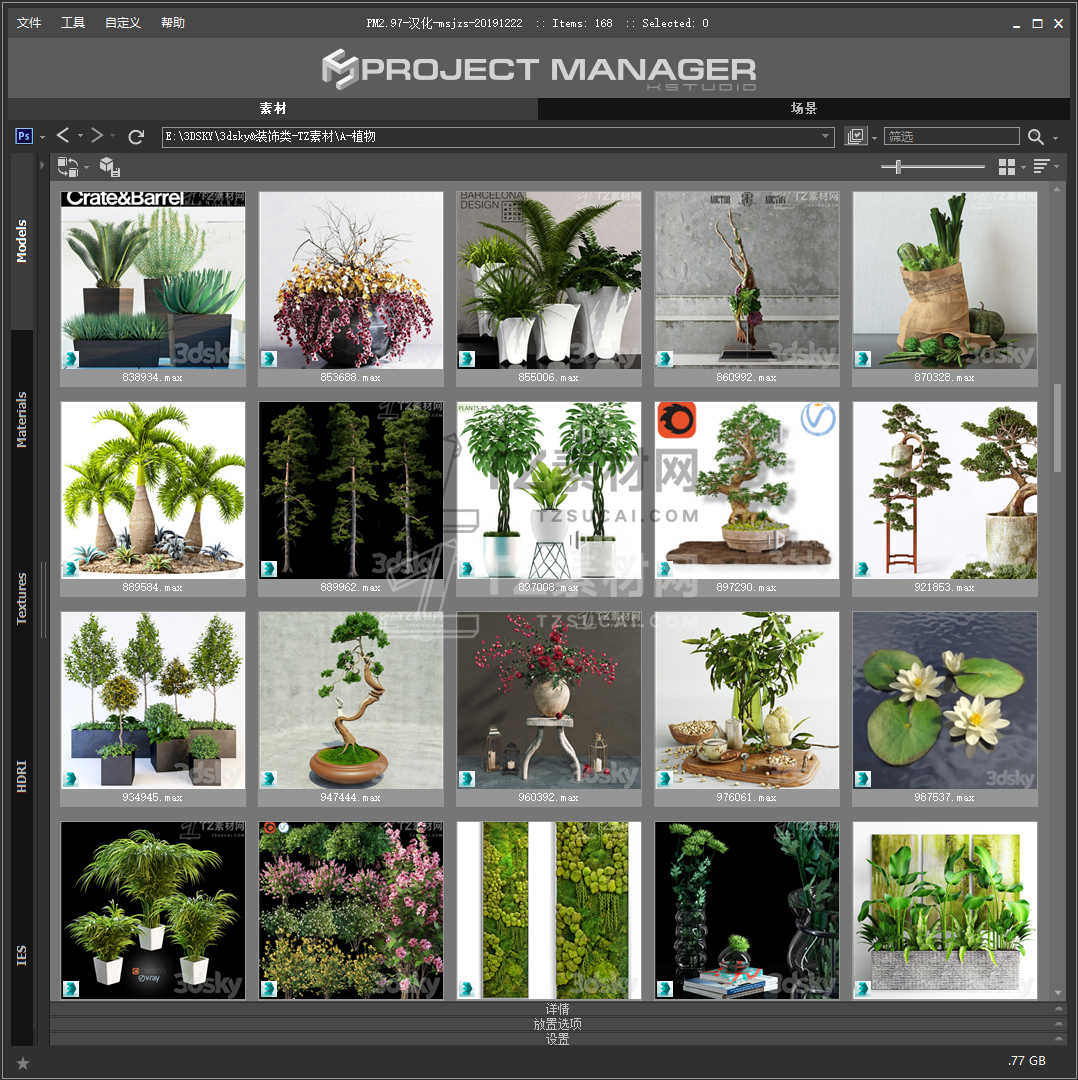Click the thumbnail grid view icon
1078x1080 pixels.
click(1007, 167)
